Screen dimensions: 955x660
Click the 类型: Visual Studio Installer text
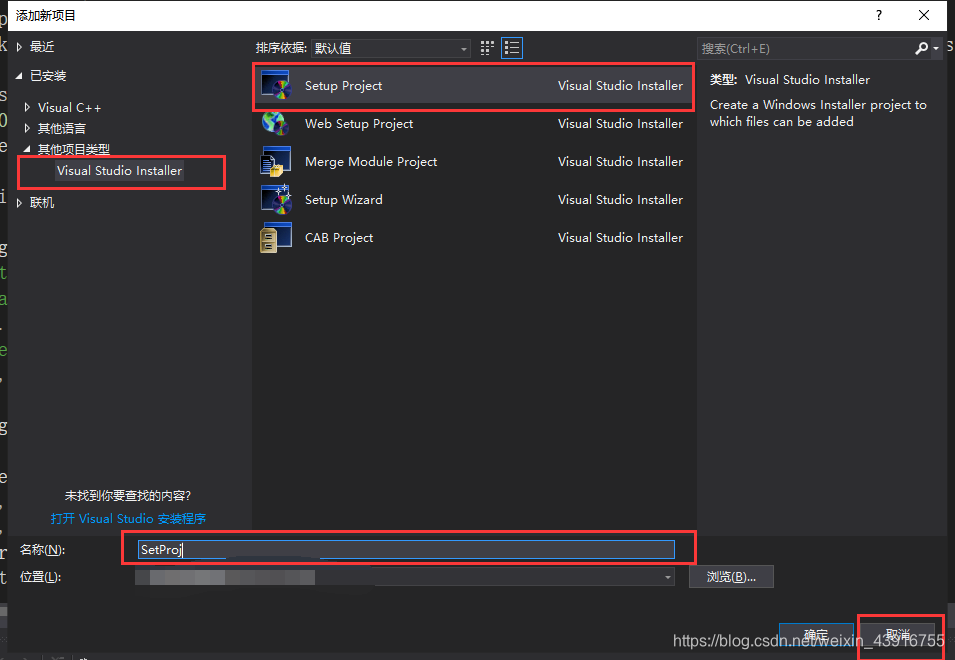pyautogui.click(x=789, y=79)
